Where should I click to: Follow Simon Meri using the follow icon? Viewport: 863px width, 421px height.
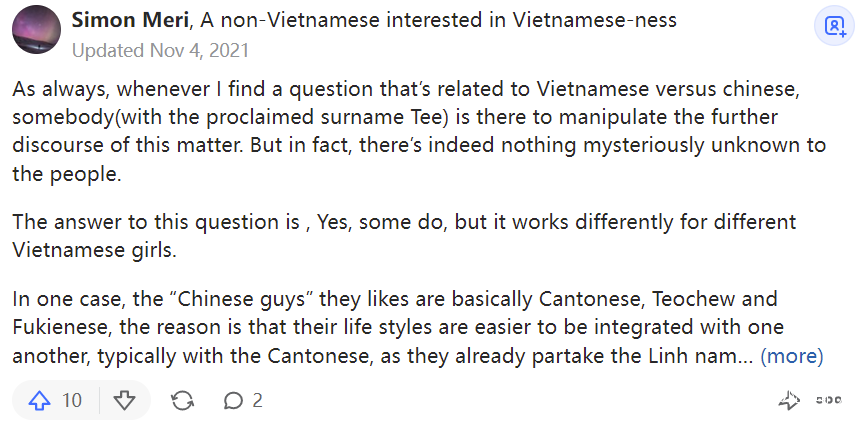tap(832, 26)
